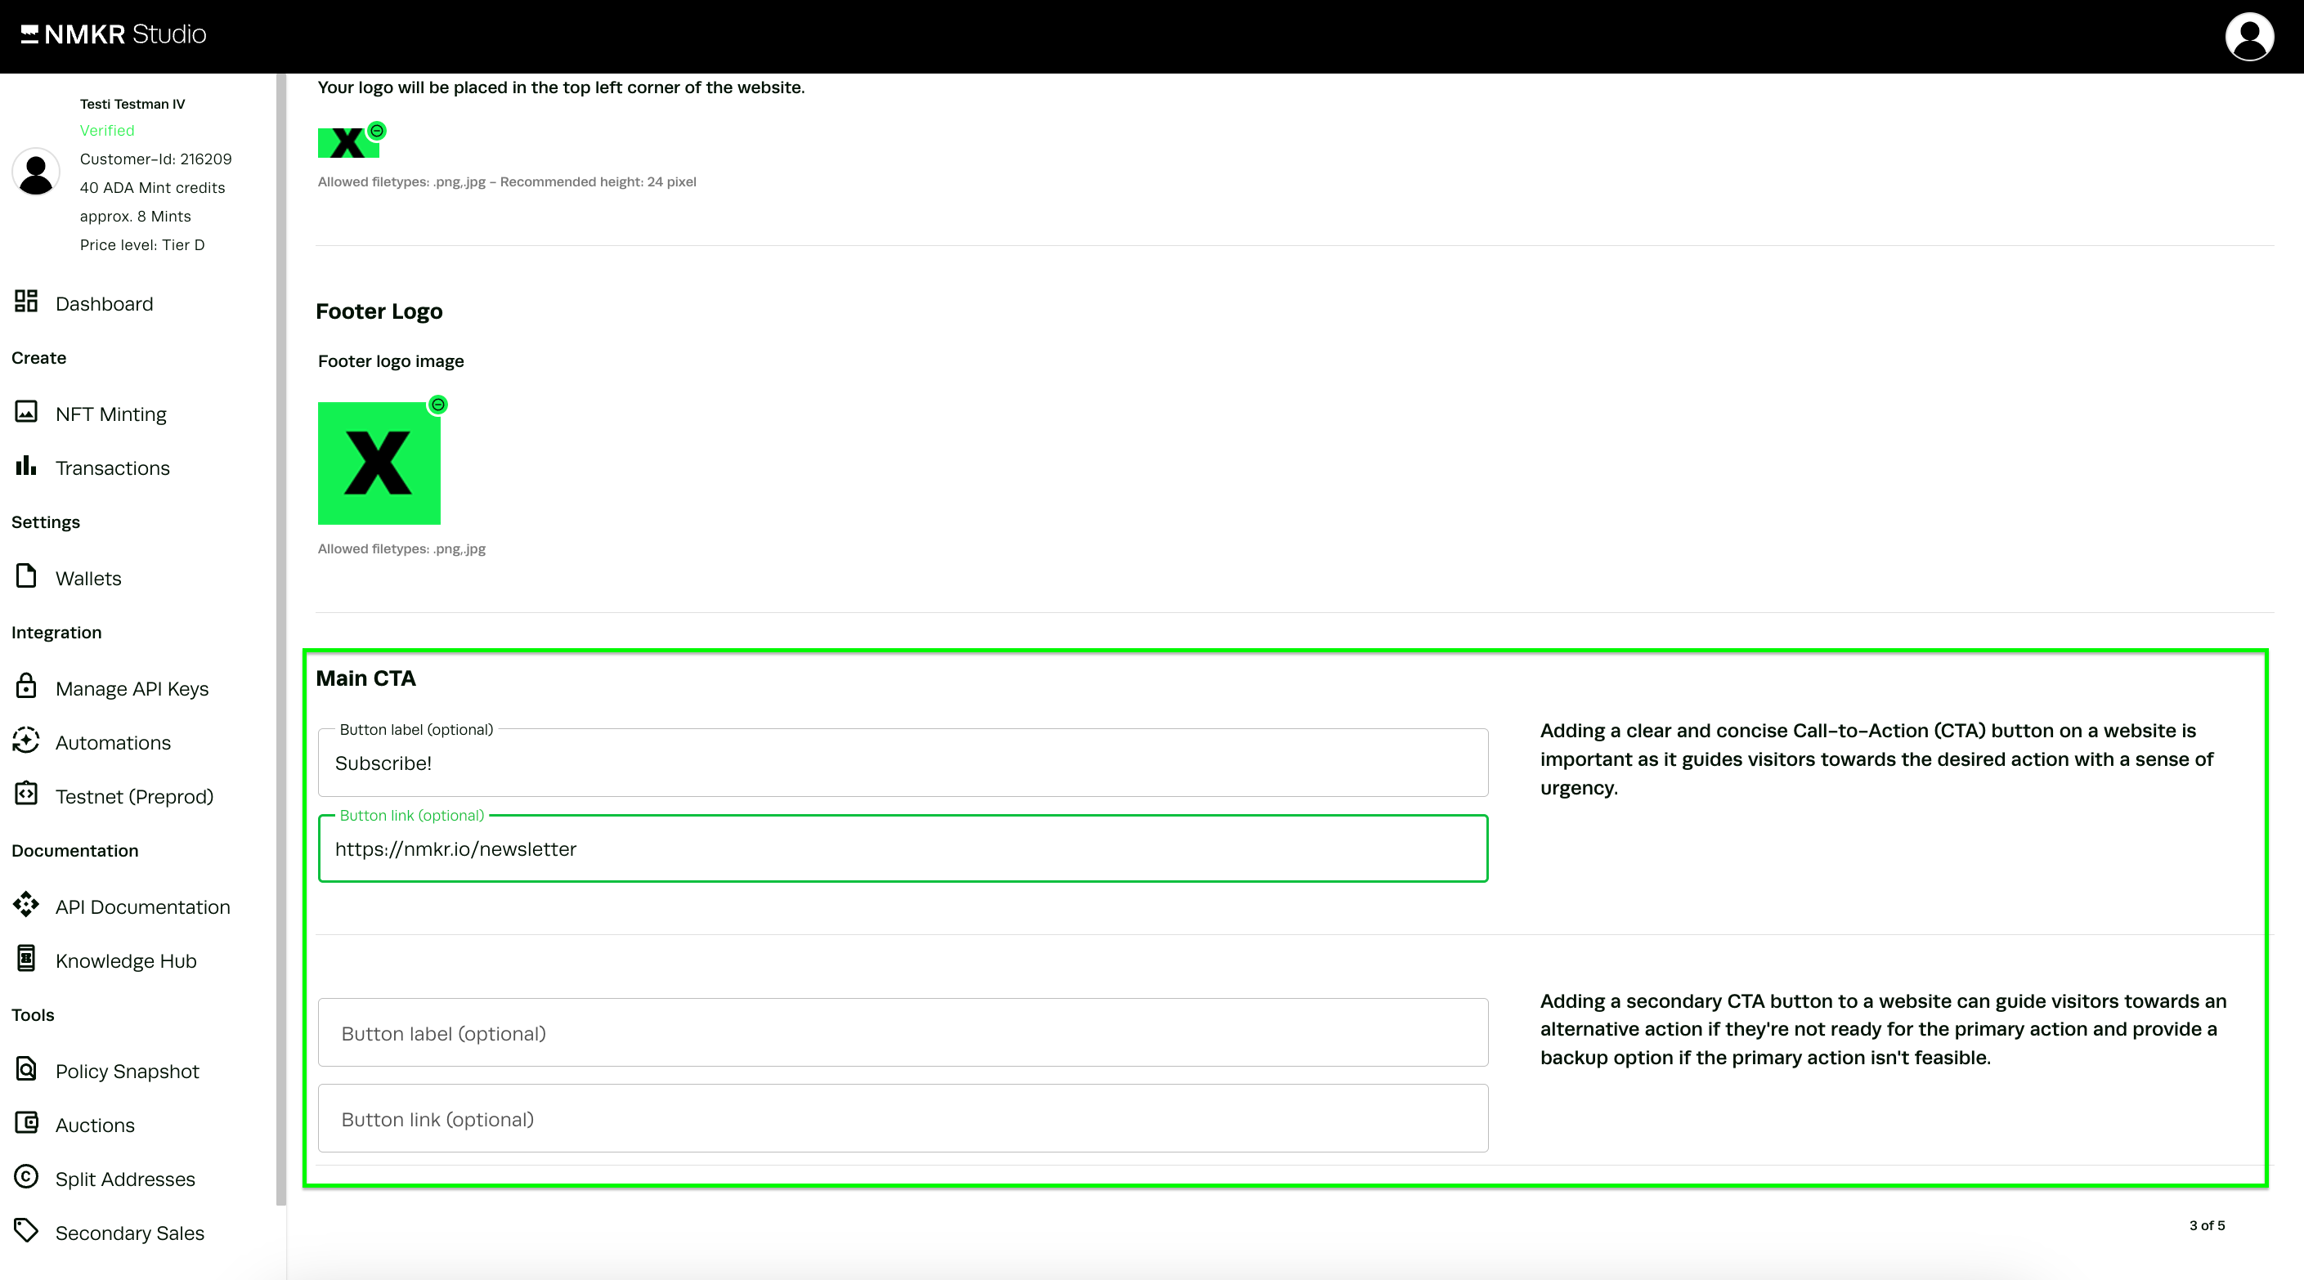Remove the header logo image
Viewport: 2304px width, 1280px height.
[377, 131]
